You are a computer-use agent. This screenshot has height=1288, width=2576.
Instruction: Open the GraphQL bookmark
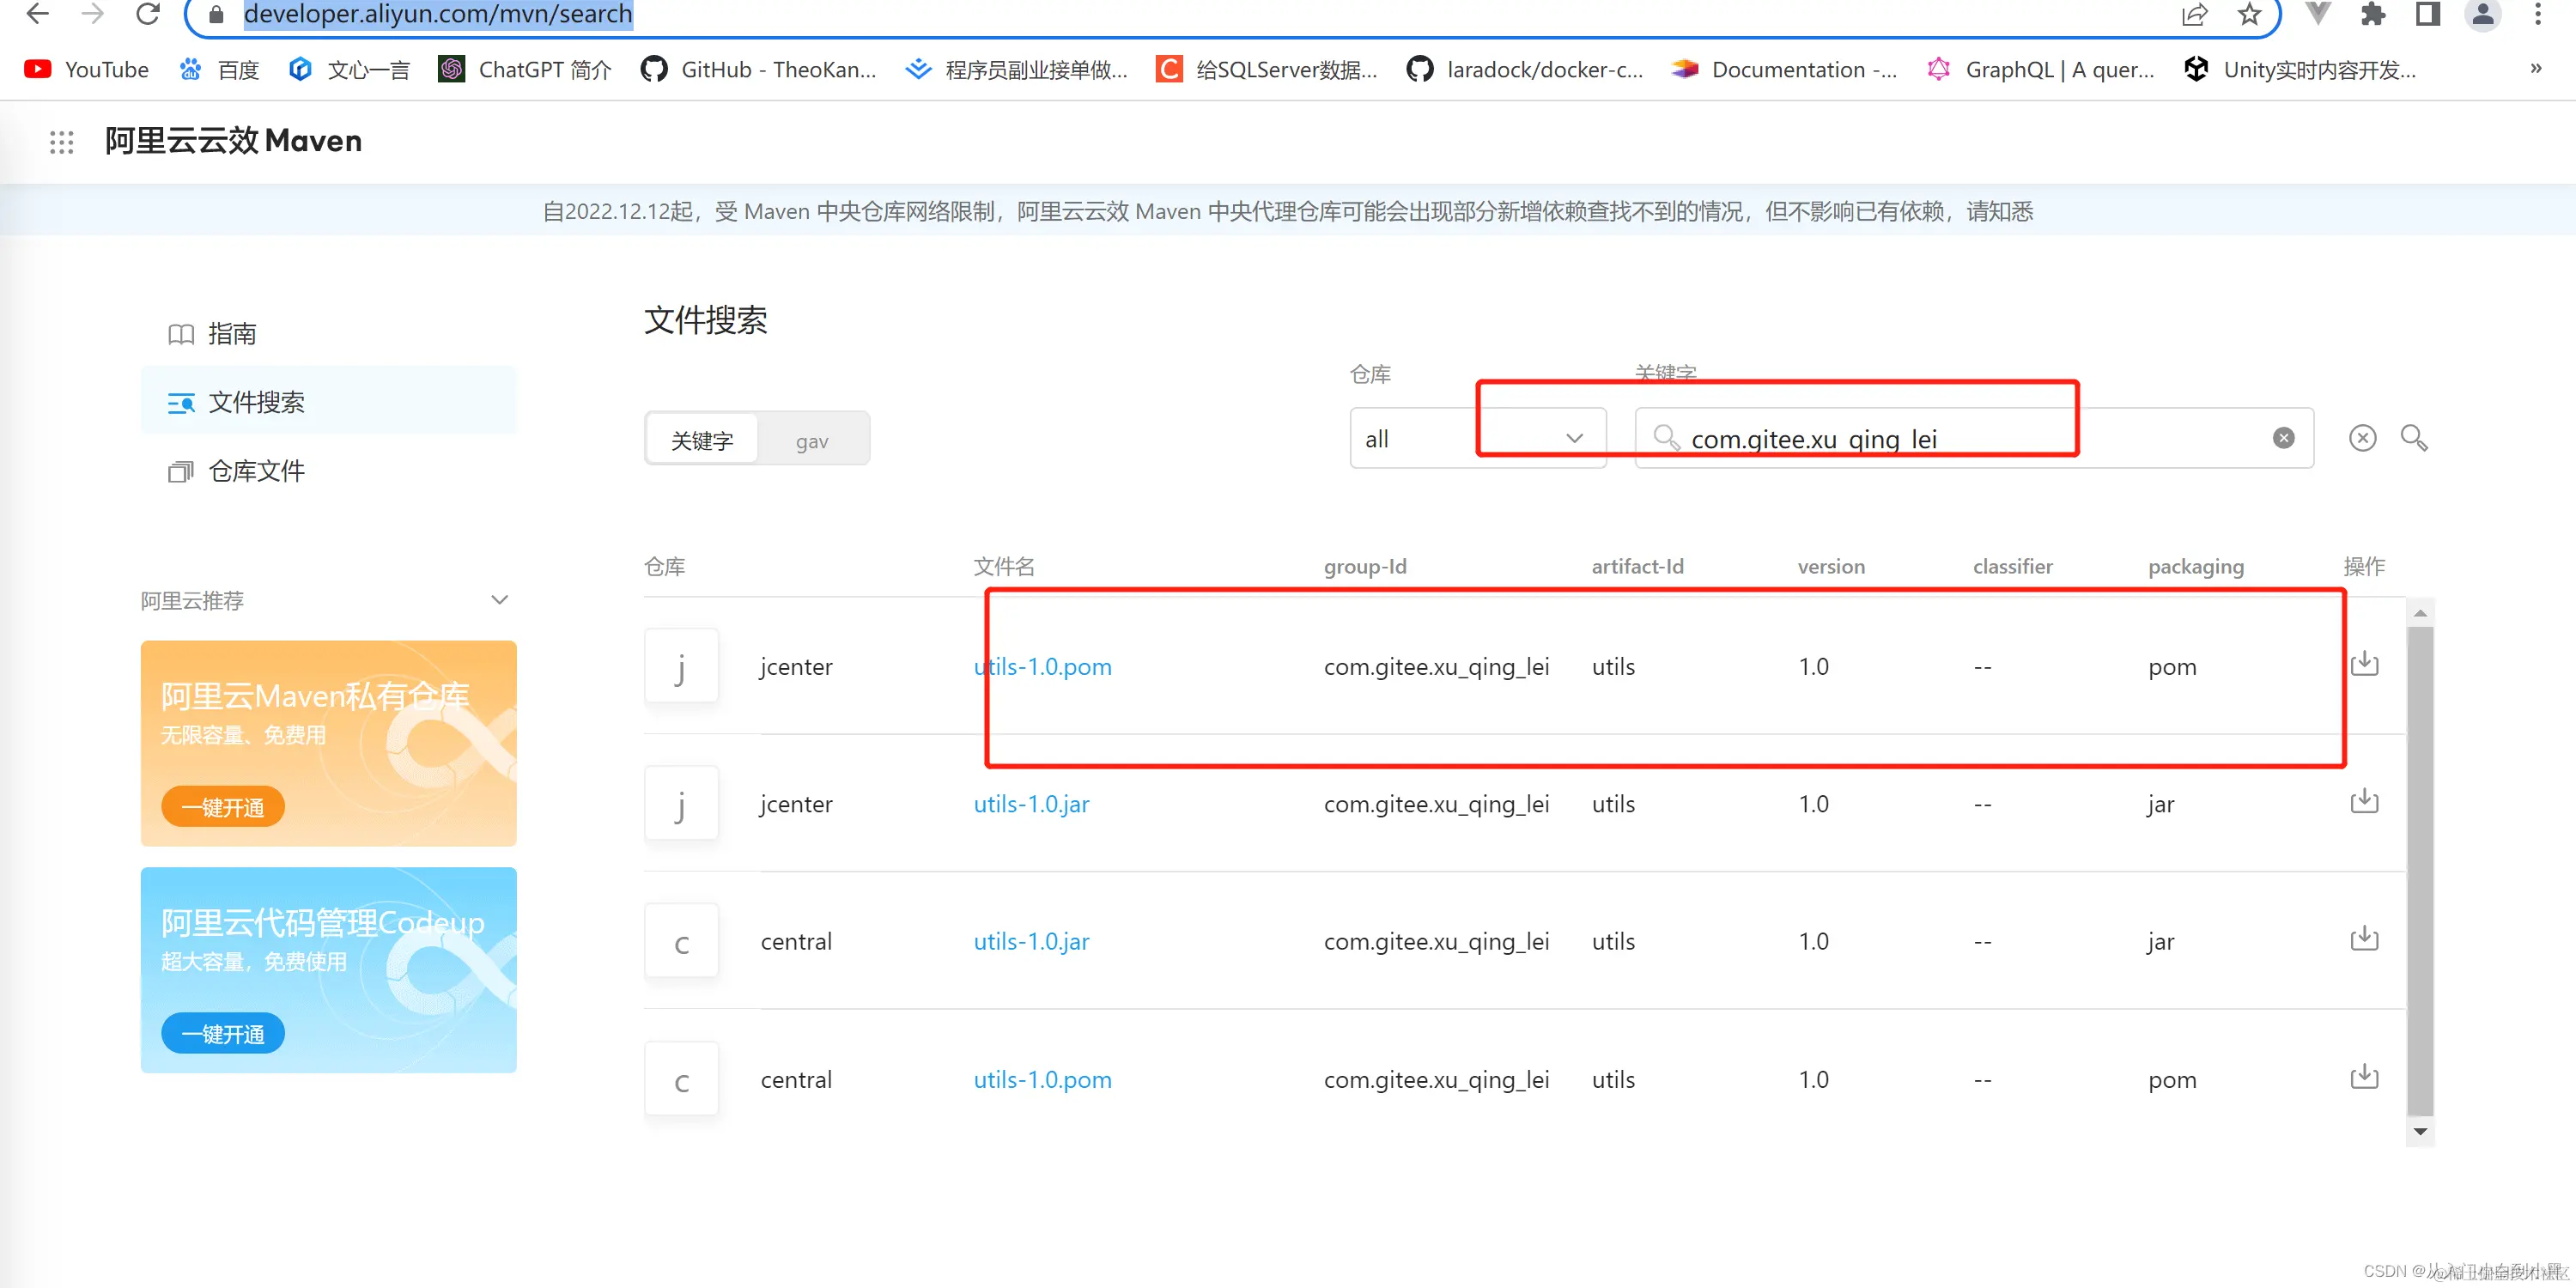click(2040, 69)
